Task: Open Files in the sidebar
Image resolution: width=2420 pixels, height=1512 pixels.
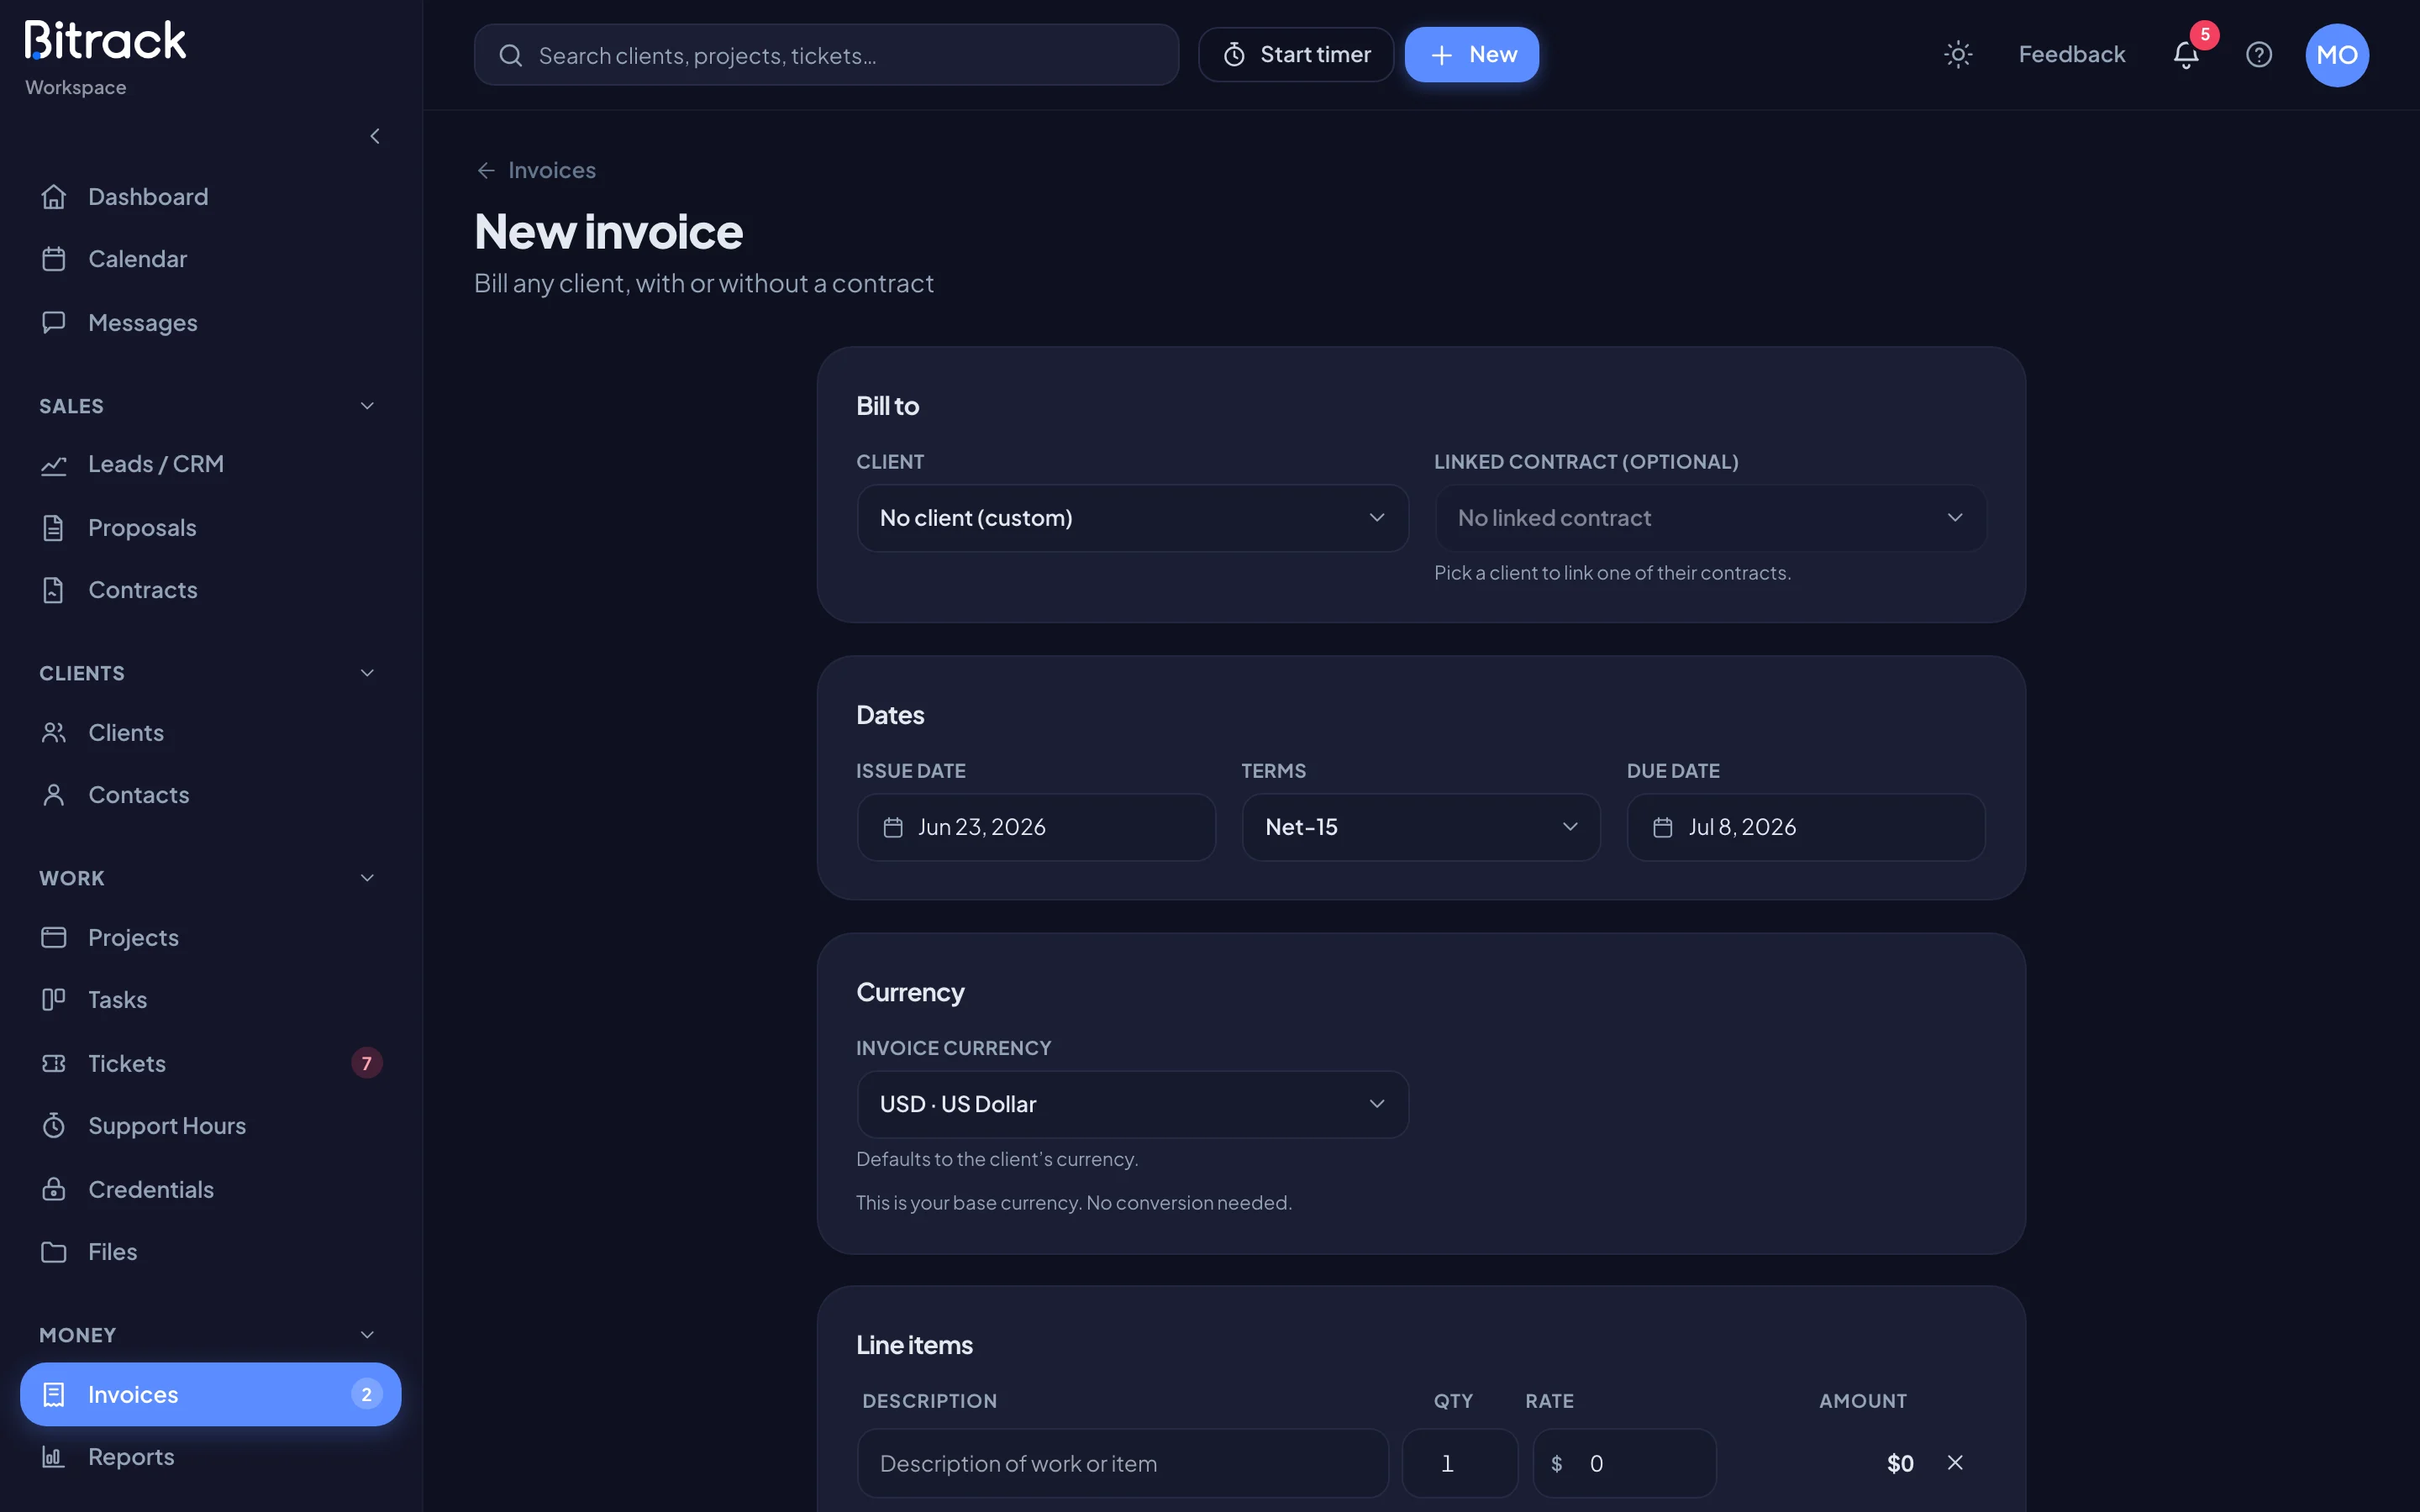Action: click(x=211, y=1252)
